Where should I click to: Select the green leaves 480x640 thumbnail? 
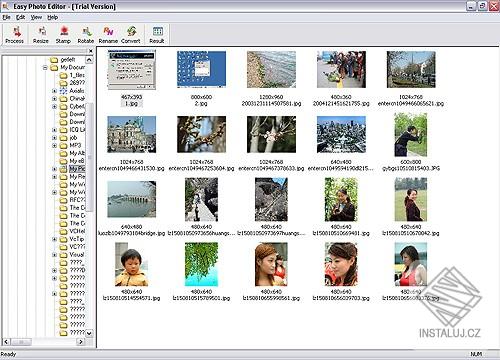(201, 264)
